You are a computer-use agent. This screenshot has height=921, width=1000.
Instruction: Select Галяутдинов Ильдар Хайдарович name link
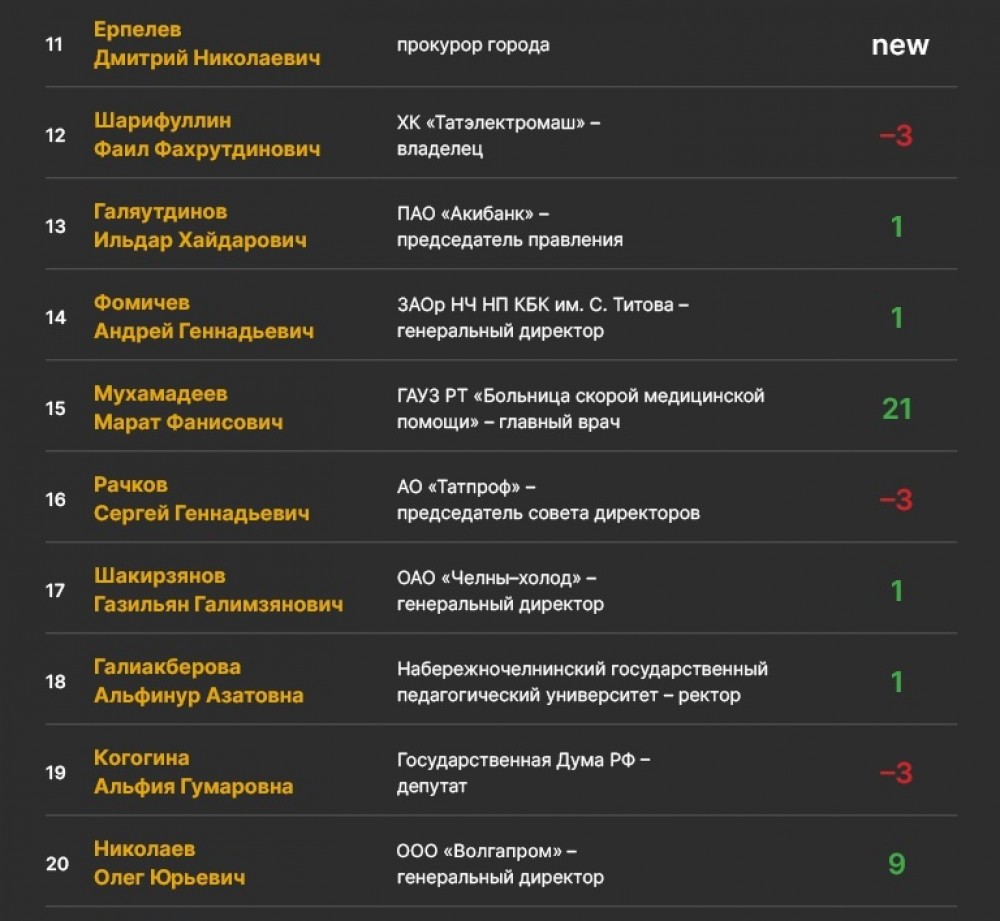click(200, 226)
